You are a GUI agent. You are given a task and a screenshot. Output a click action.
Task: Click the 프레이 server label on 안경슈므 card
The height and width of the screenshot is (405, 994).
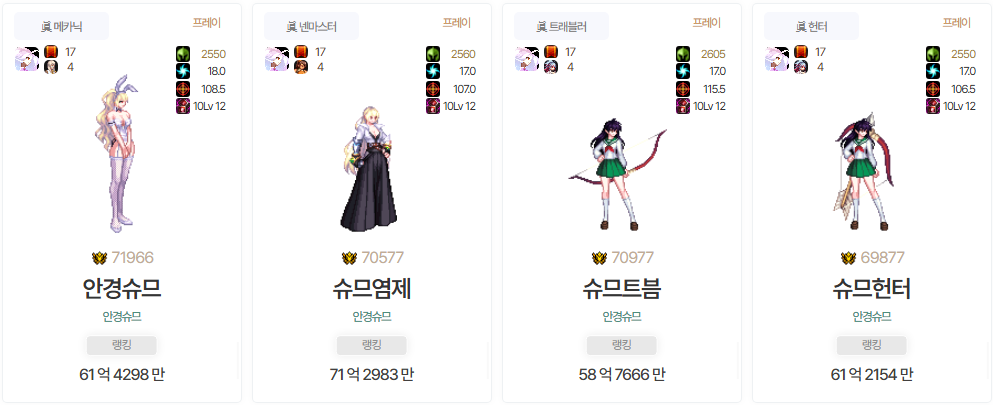[x=207, y=23]
